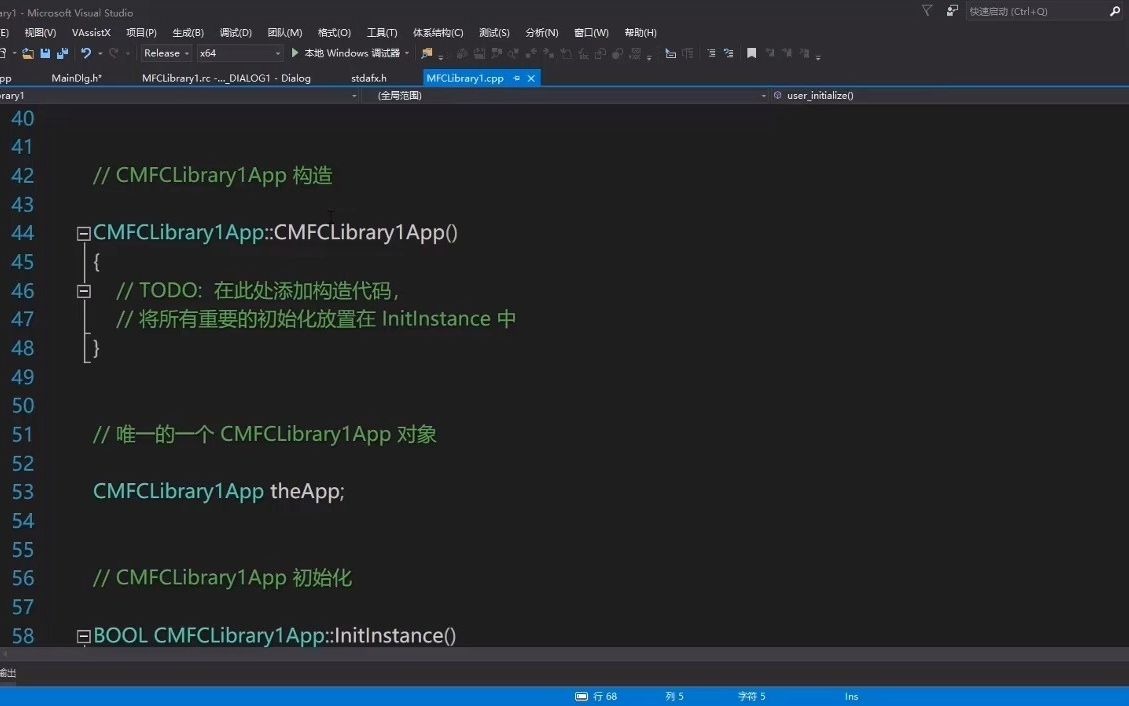The height and width of the screenshot is (706, 1129).
Task: Open the 调试(D) menu
Action: (235, 32)
